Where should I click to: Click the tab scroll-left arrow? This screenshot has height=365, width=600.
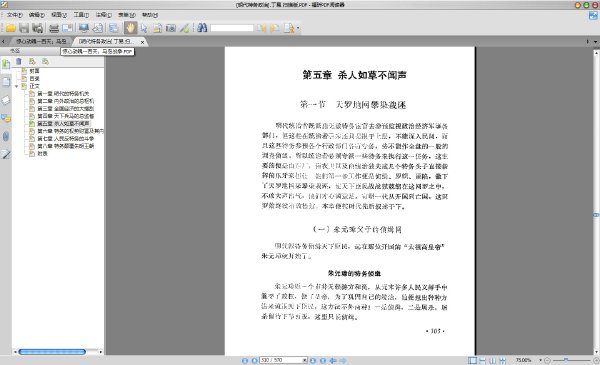point(3,41)
